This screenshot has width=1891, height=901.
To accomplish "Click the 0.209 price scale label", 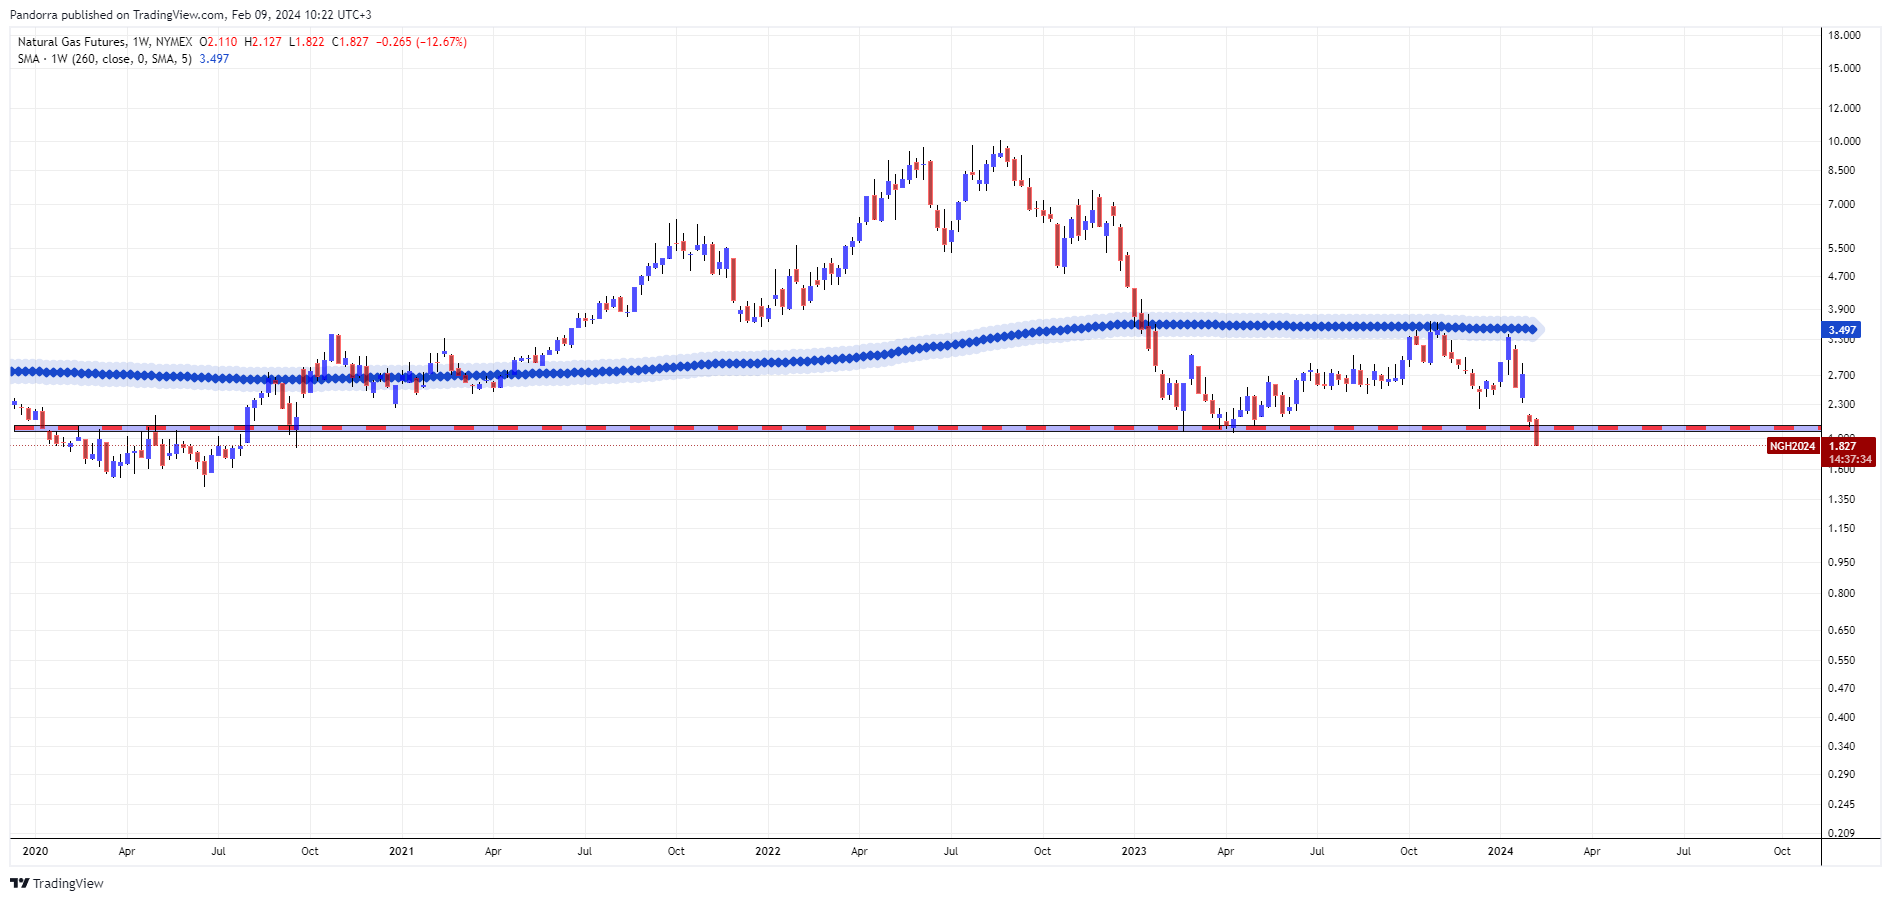I will pos(1841,833).
